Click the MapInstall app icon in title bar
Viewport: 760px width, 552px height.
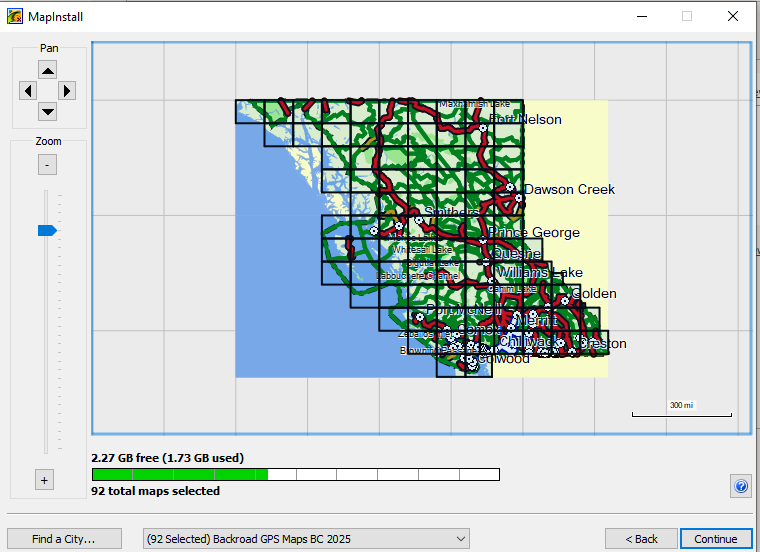pos(15,16)
